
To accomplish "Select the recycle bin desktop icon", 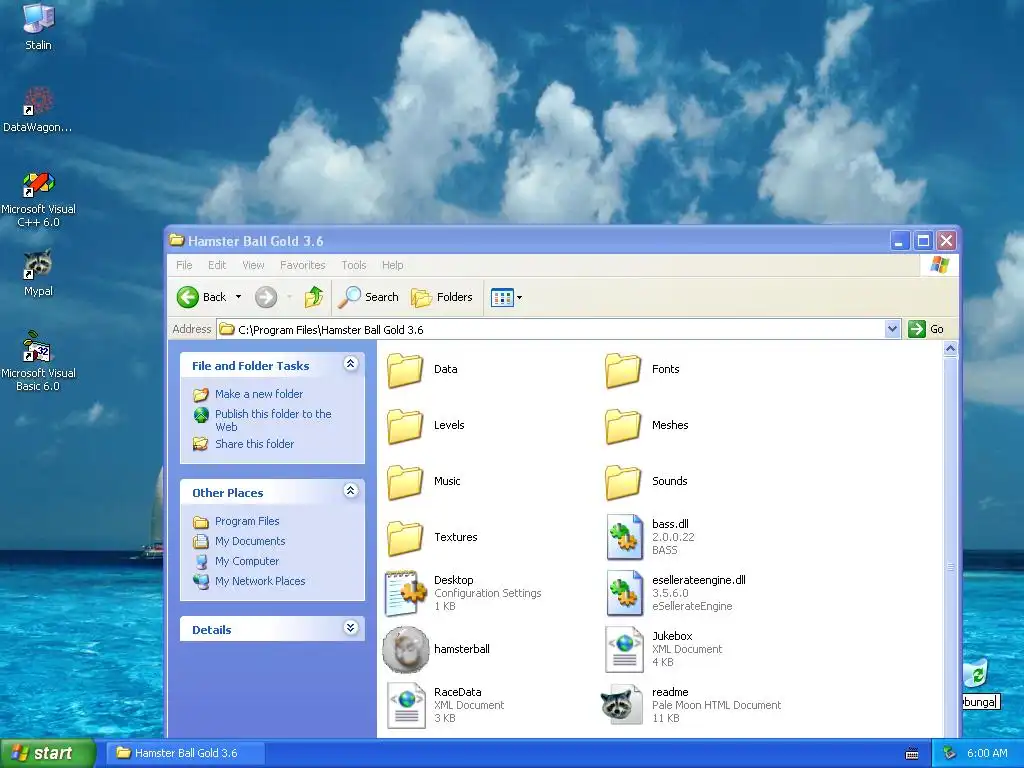I will click(x=976, y=674).
